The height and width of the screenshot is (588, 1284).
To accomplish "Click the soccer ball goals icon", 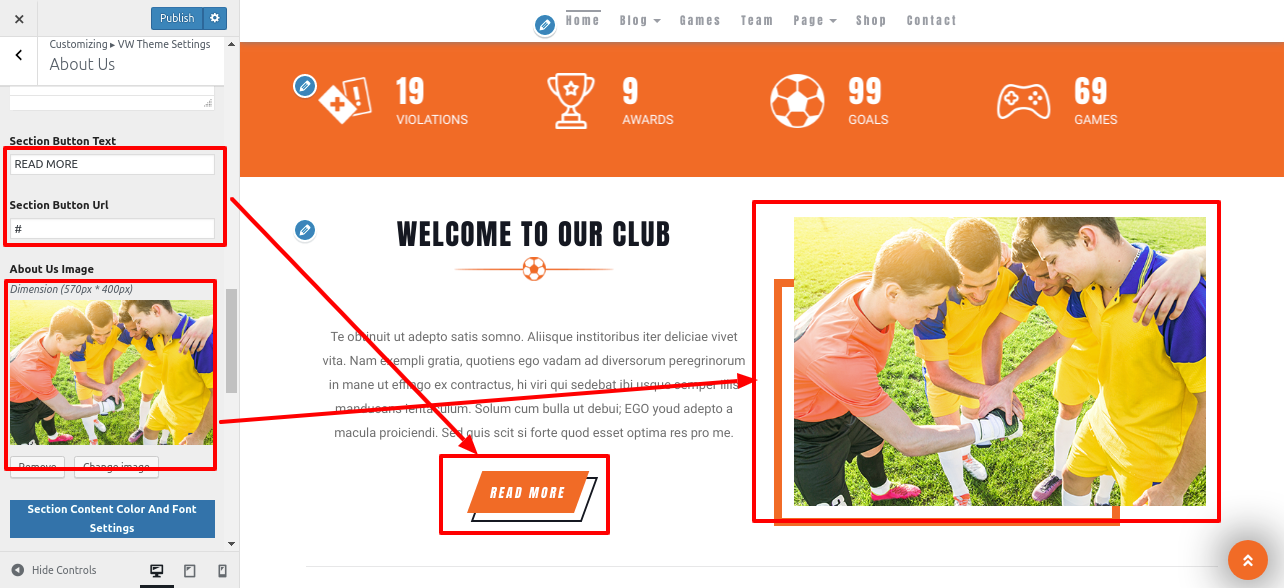I will click(x=797, y=101).
